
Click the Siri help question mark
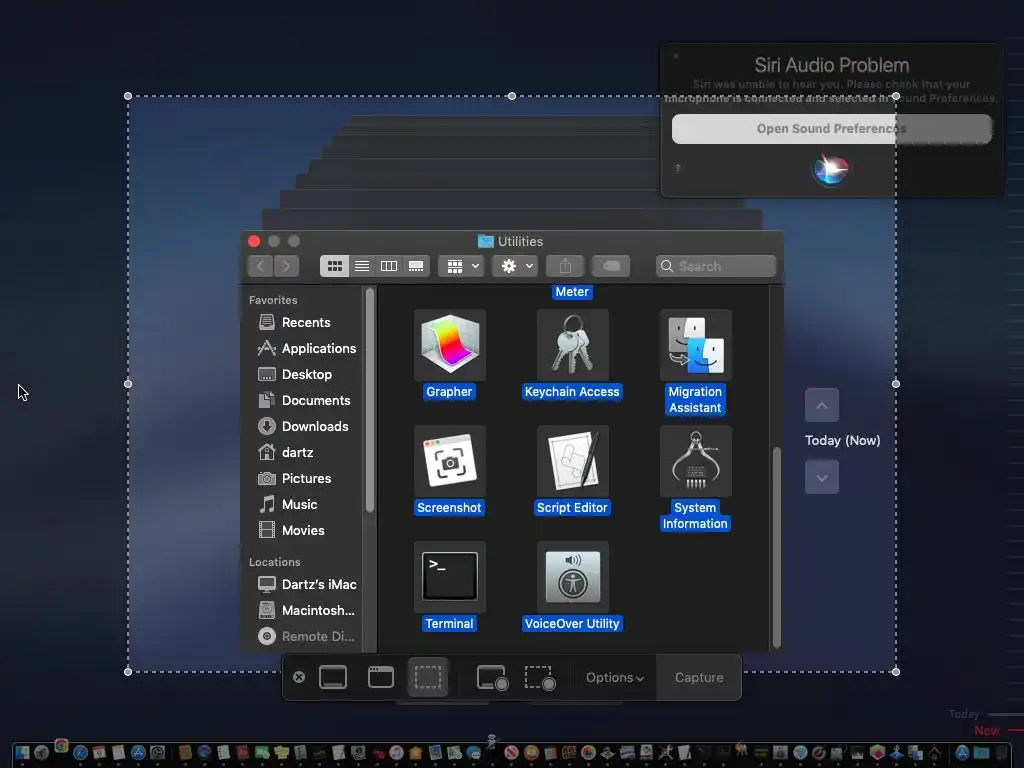[678, 168]
